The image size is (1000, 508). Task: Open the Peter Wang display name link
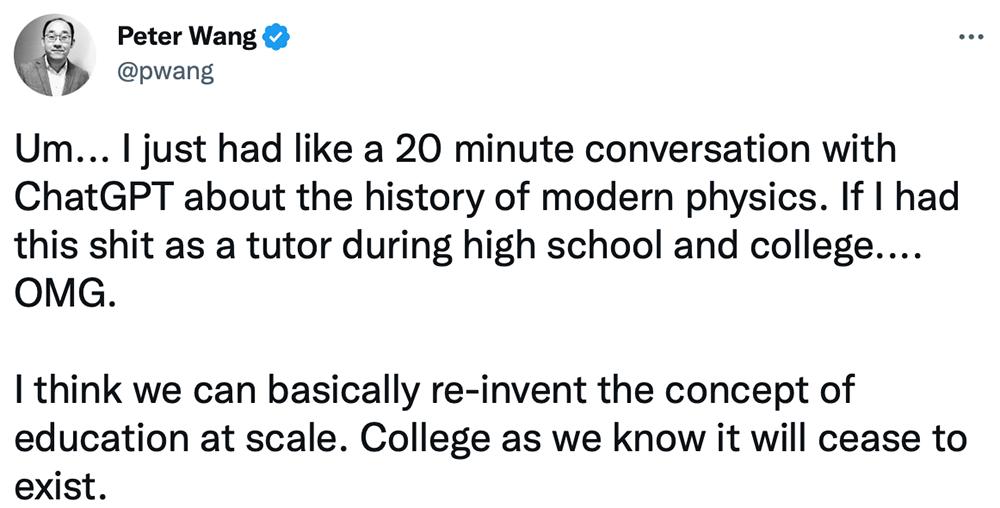[x=185, y=37]
